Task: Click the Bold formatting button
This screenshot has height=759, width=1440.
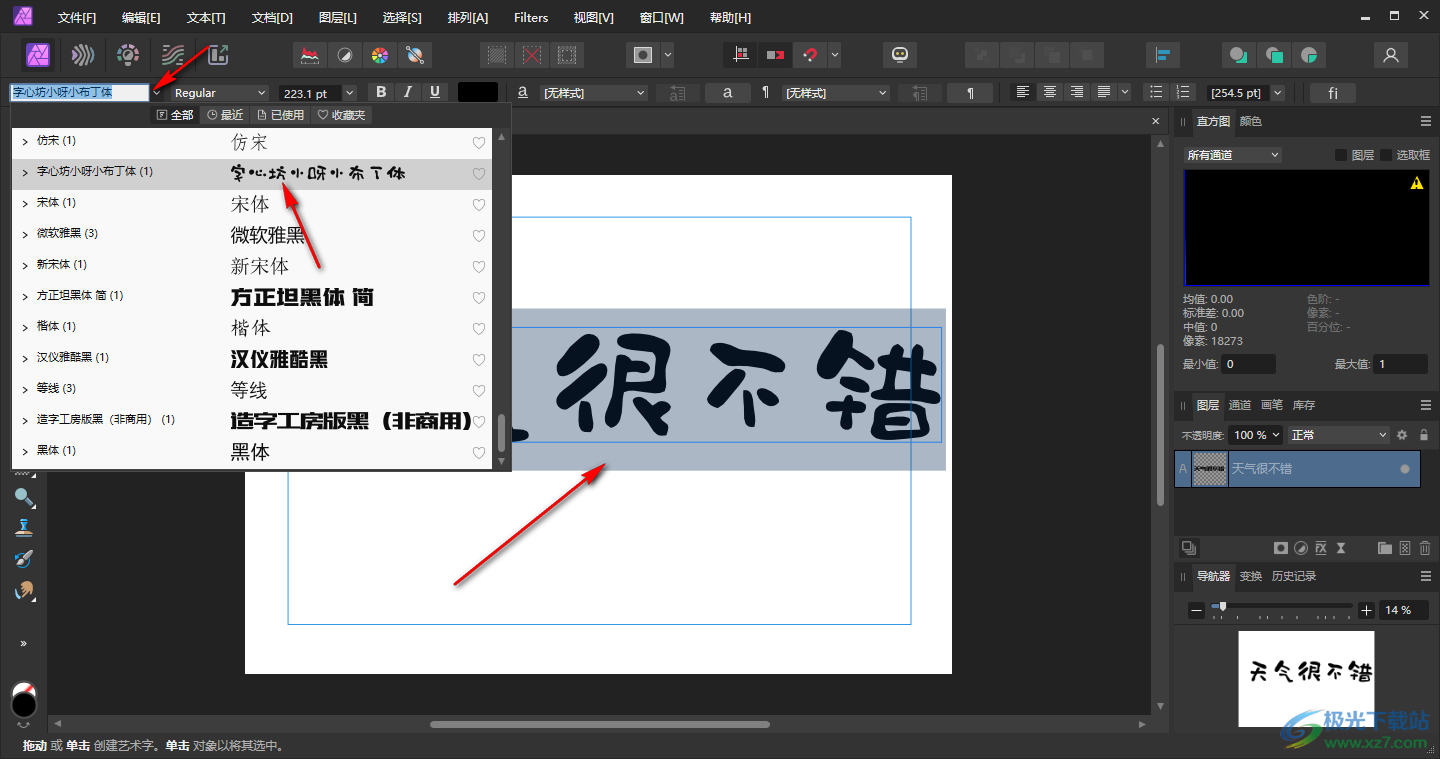Action: pyautogui.click(x=381, y=93)
